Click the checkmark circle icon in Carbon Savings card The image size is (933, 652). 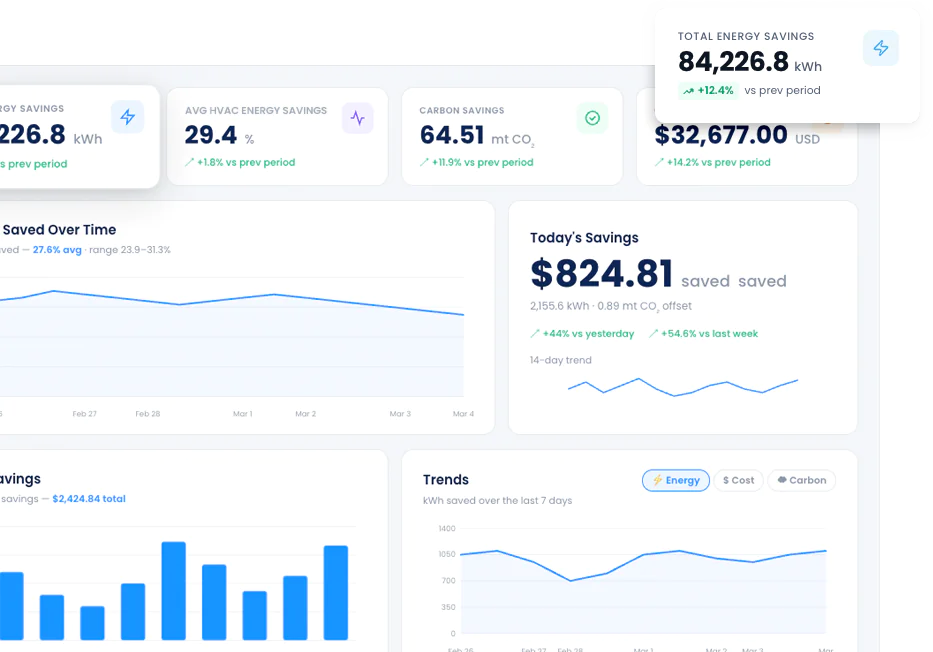[x=592, y=118]
